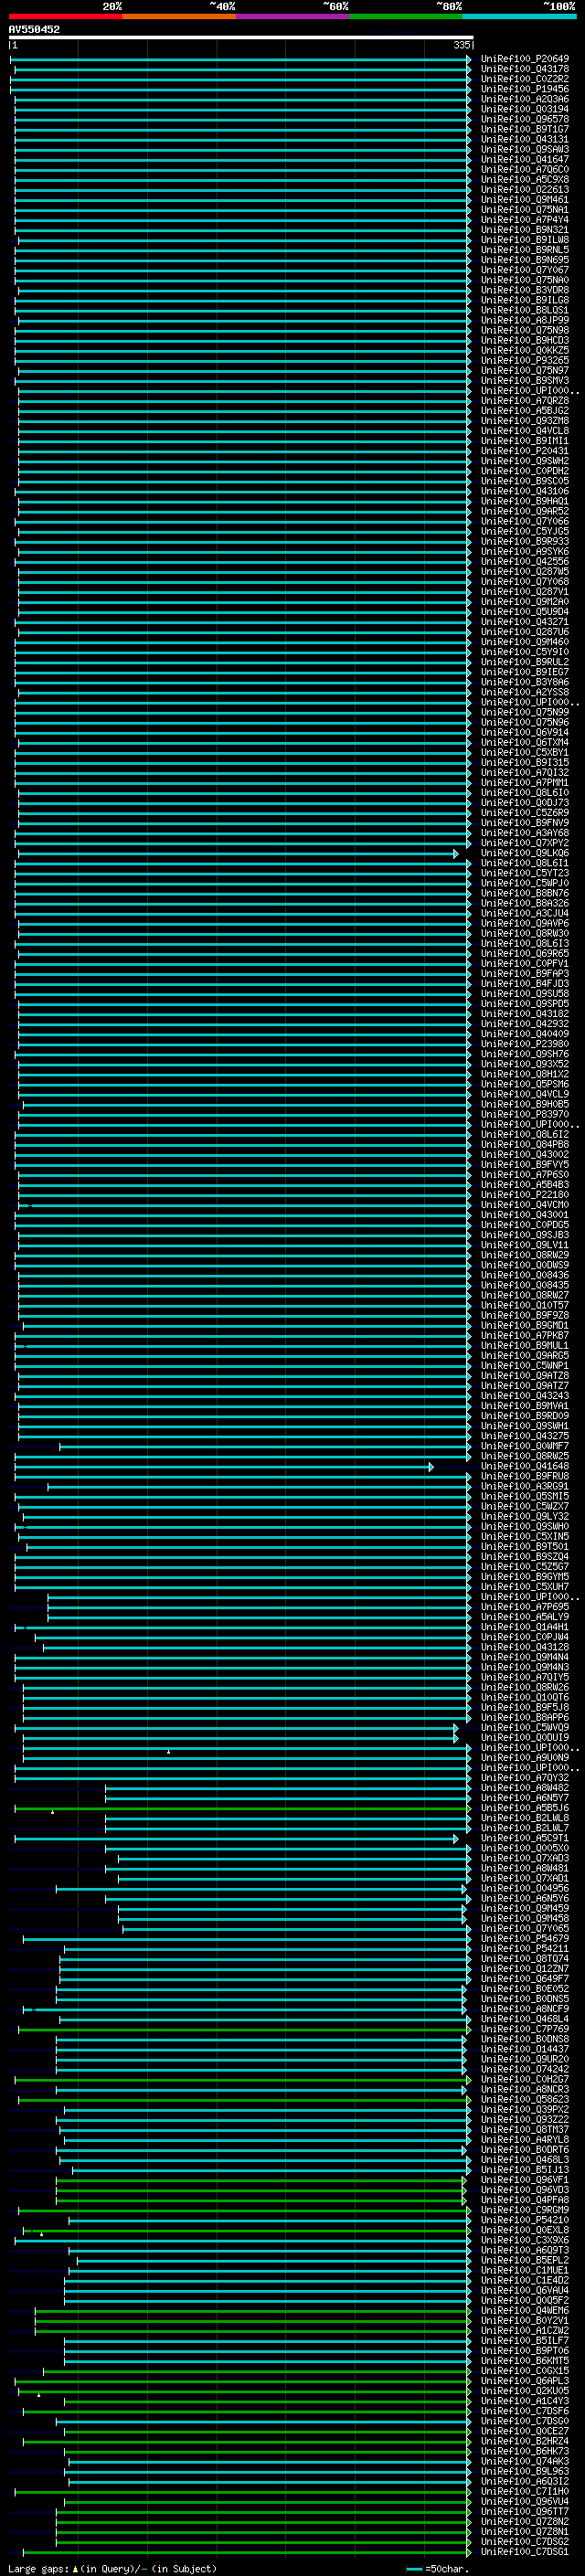This screenshot has height=2576, width=585.
Task: Select the UniRef100_Q43106 label
Action: click(525, 491)
